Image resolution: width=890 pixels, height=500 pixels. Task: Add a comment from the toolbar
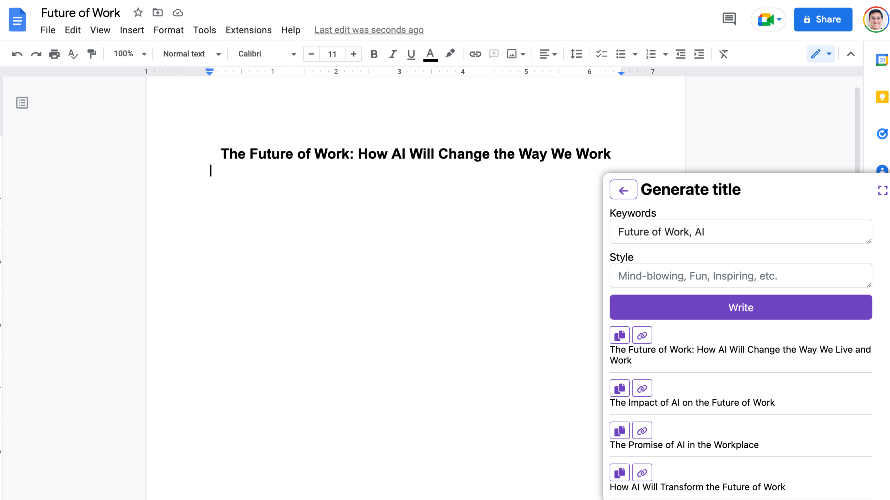pyautogui.click(x=494, y=54)
